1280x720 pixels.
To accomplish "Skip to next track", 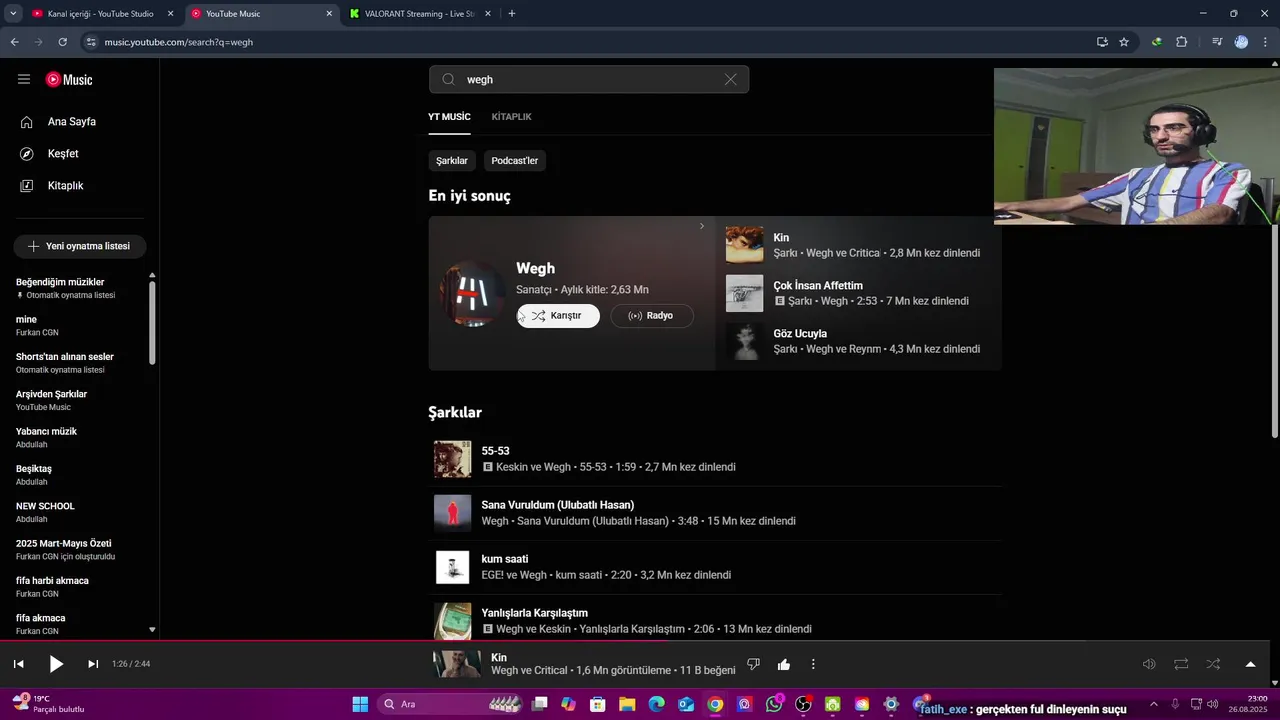I will pos(93,664).
